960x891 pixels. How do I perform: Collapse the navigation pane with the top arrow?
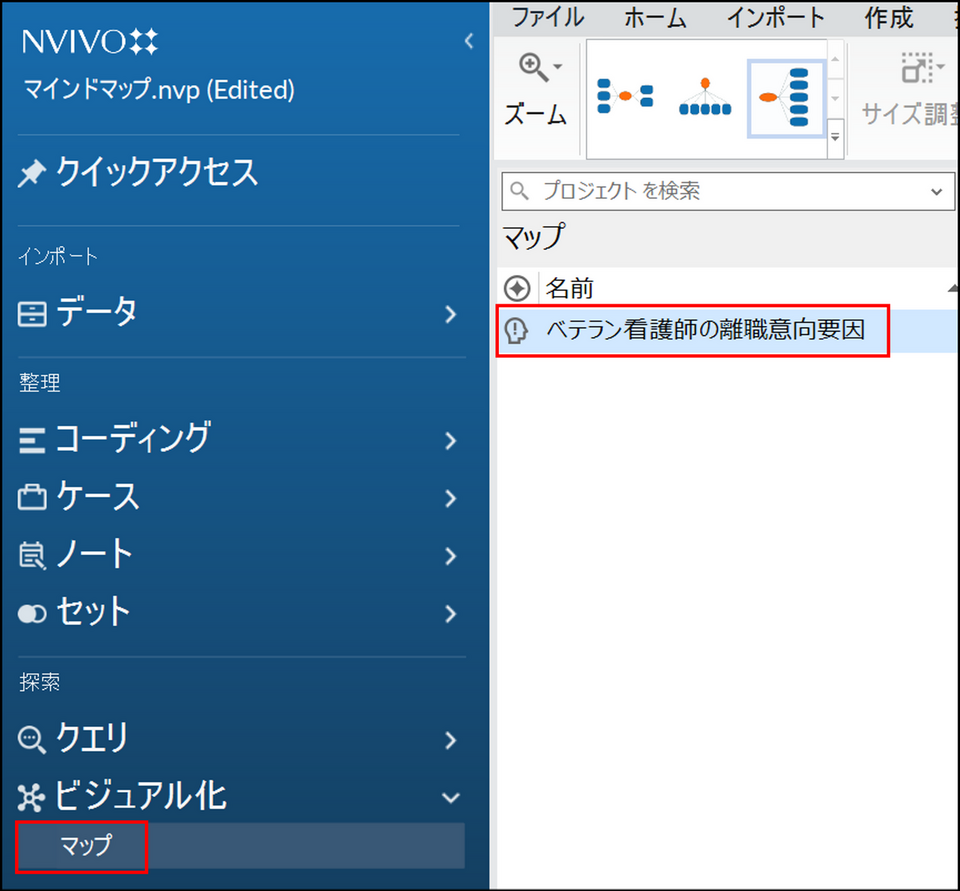(468, 41)
